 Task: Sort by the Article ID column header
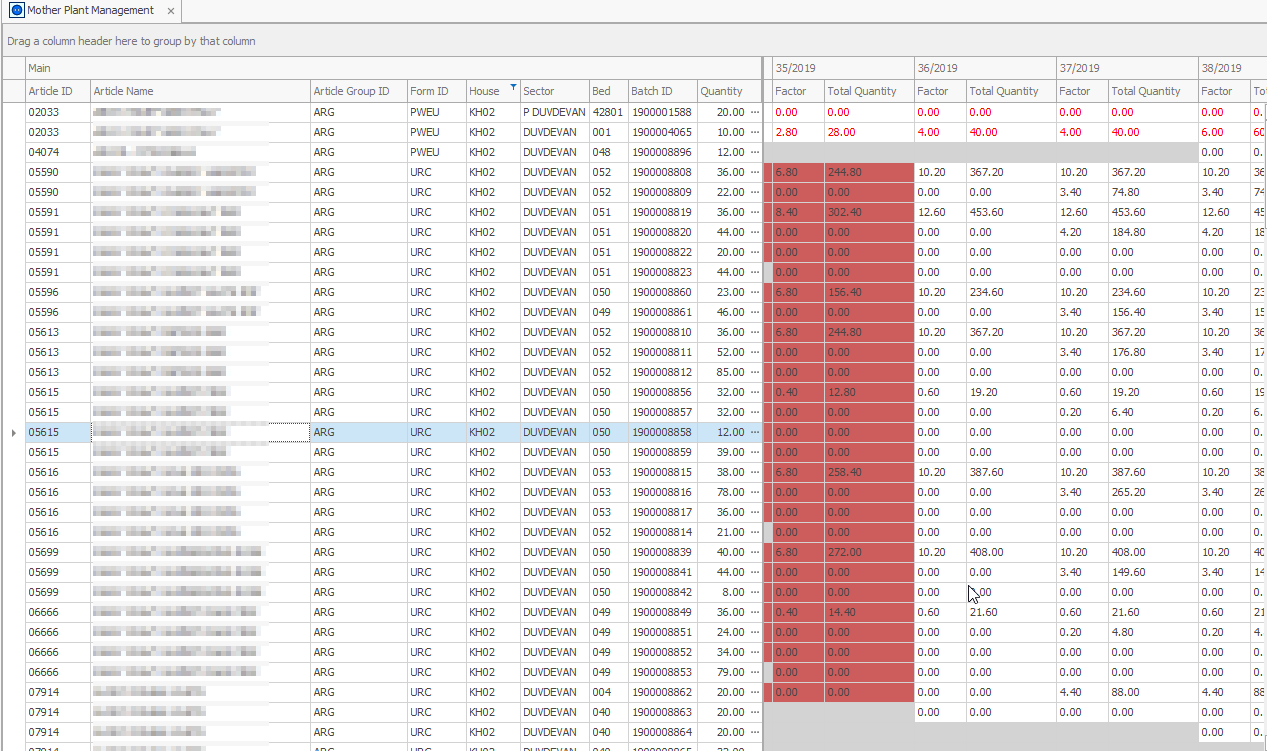tap(58, 91)
